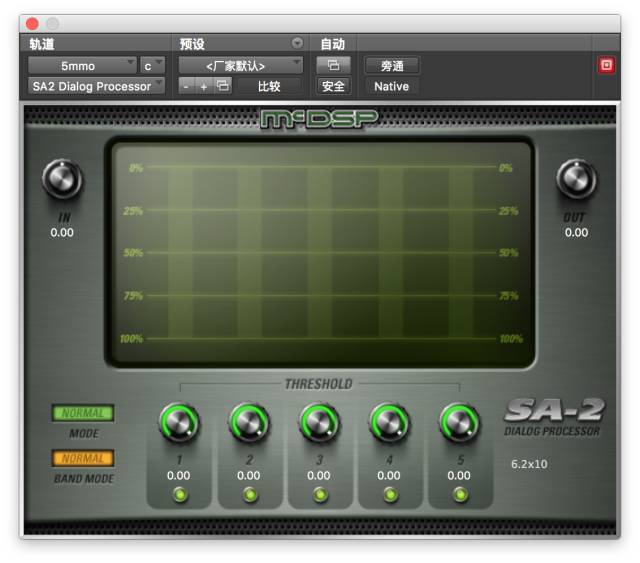Close the plugin window with red button

32,24
